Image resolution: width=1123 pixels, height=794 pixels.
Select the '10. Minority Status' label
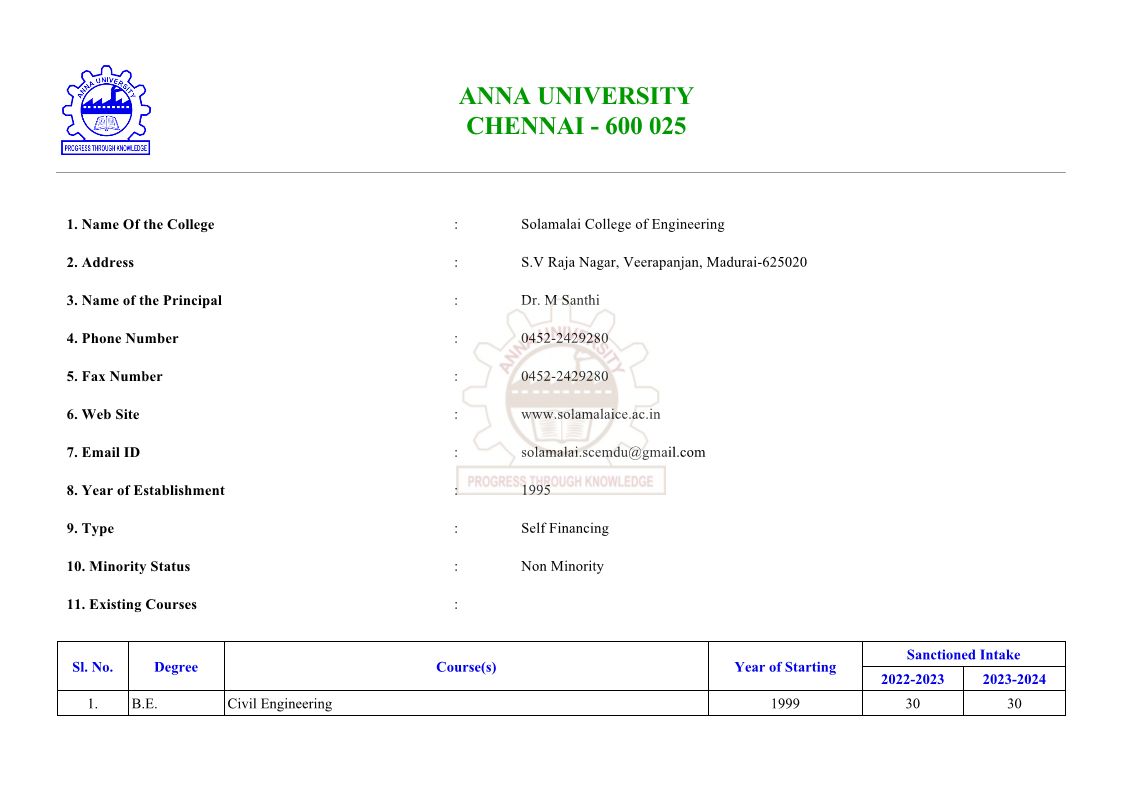click(x=128, y=566)
